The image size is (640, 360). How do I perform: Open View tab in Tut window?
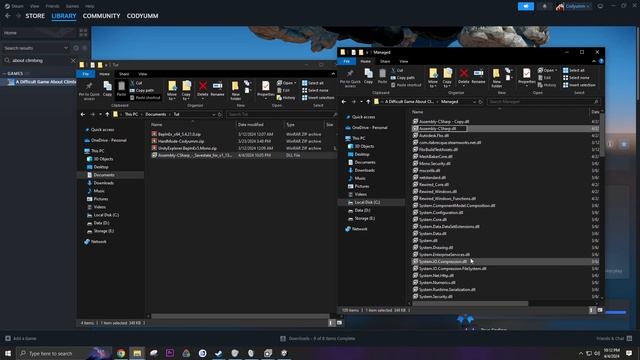142,74
